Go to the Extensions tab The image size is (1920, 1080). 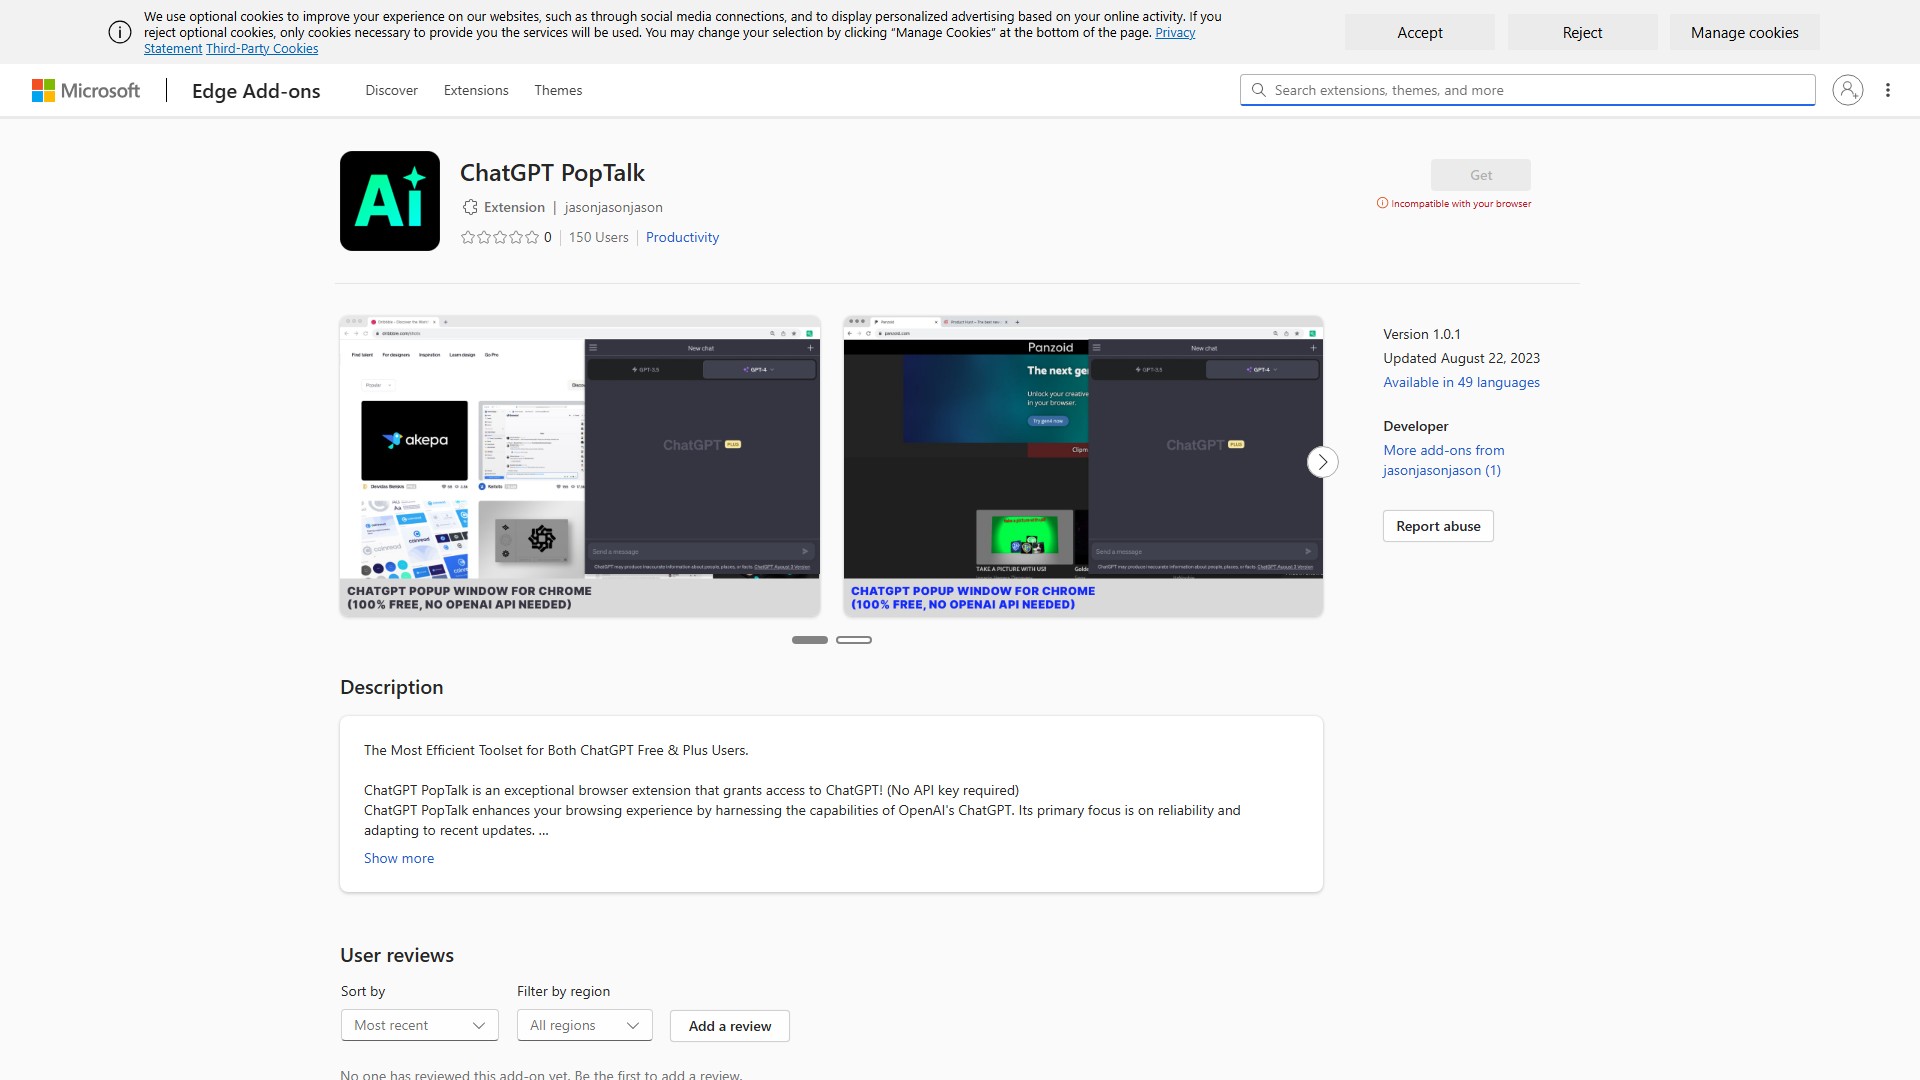(476, 90)
